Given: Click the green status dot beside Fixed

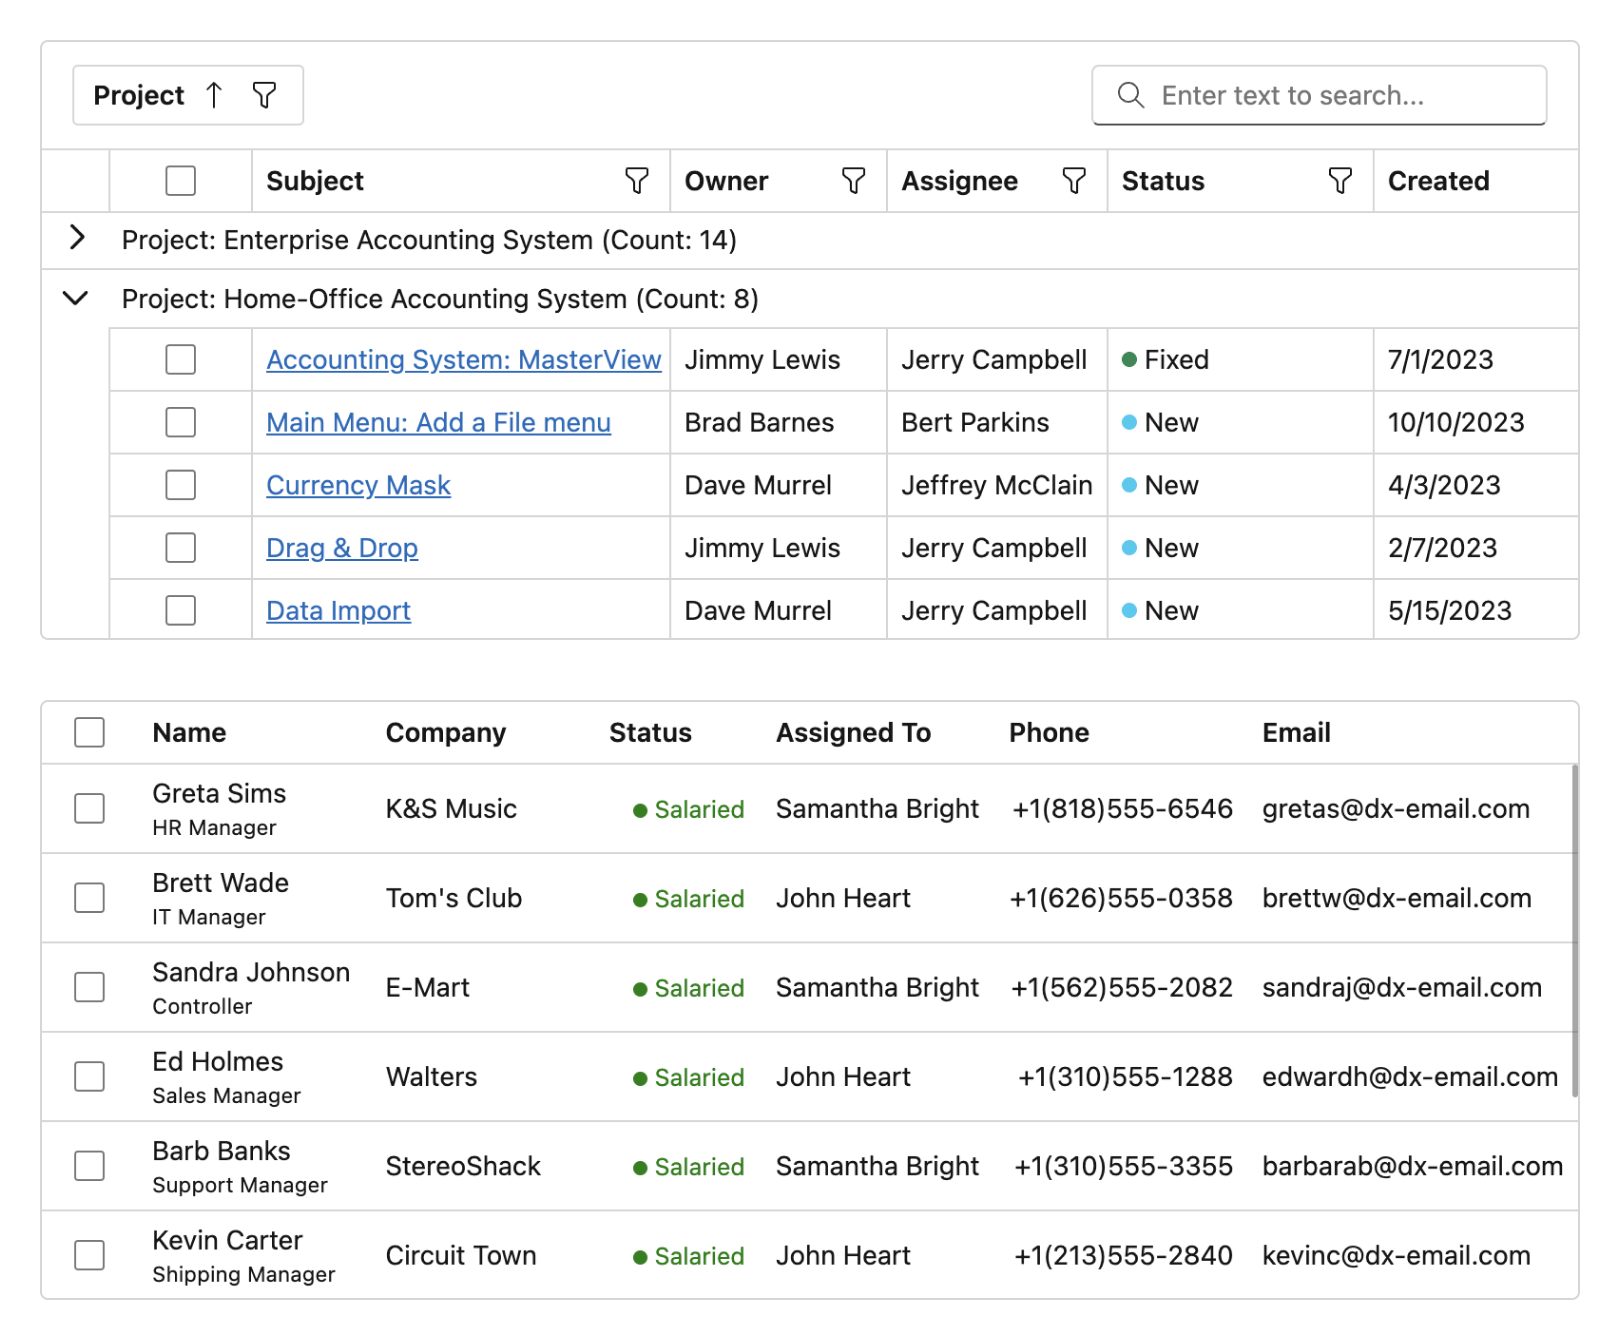Looking at the screenshot, I should (x=1131, y=359).
